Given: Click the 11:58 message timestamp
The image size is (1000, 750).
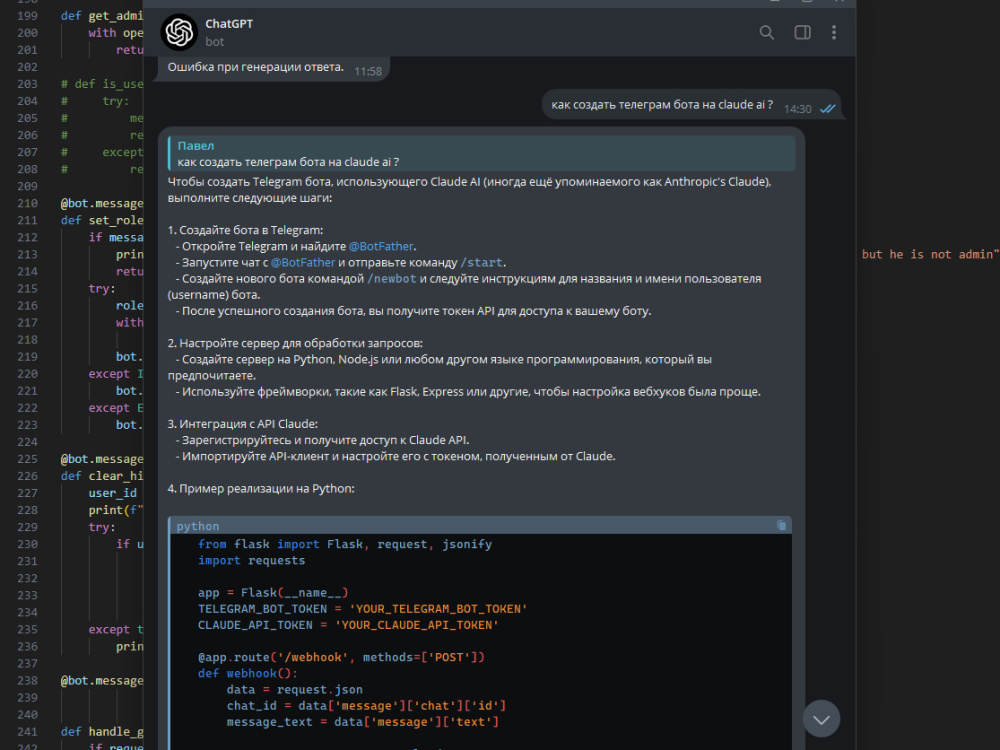Looking at the screenshot, I should pyautogui.click(x=368, y=71).
